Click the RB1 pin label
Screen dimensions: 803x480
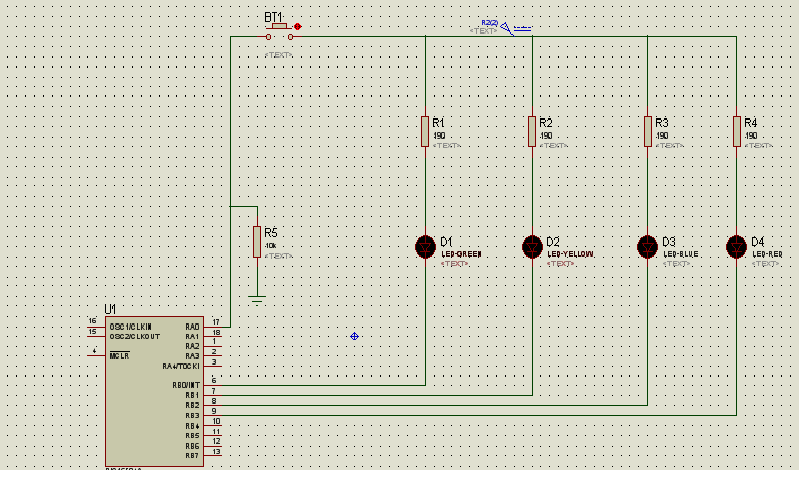pyautogui.click(x=193, y=395)
